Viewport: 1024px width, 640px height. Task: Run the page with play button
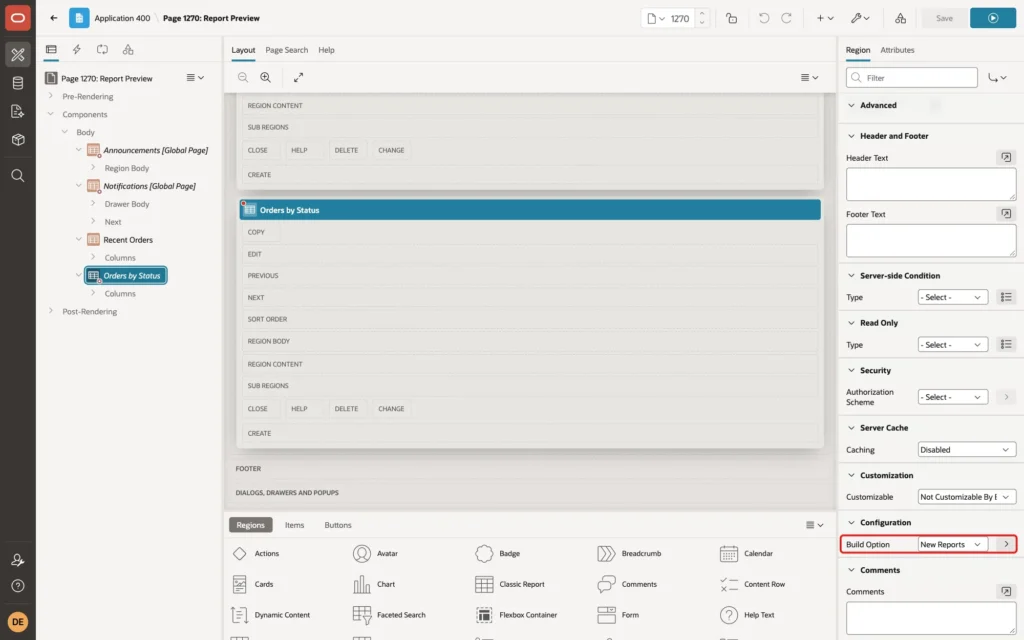pos(993,18)
